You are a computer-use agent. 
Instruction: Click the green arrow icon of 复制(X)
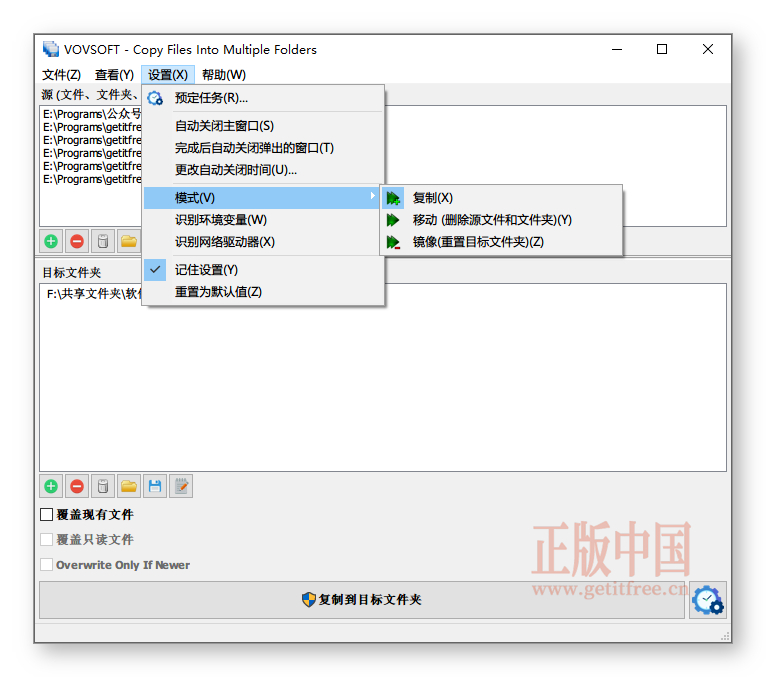tap(393, 198)
